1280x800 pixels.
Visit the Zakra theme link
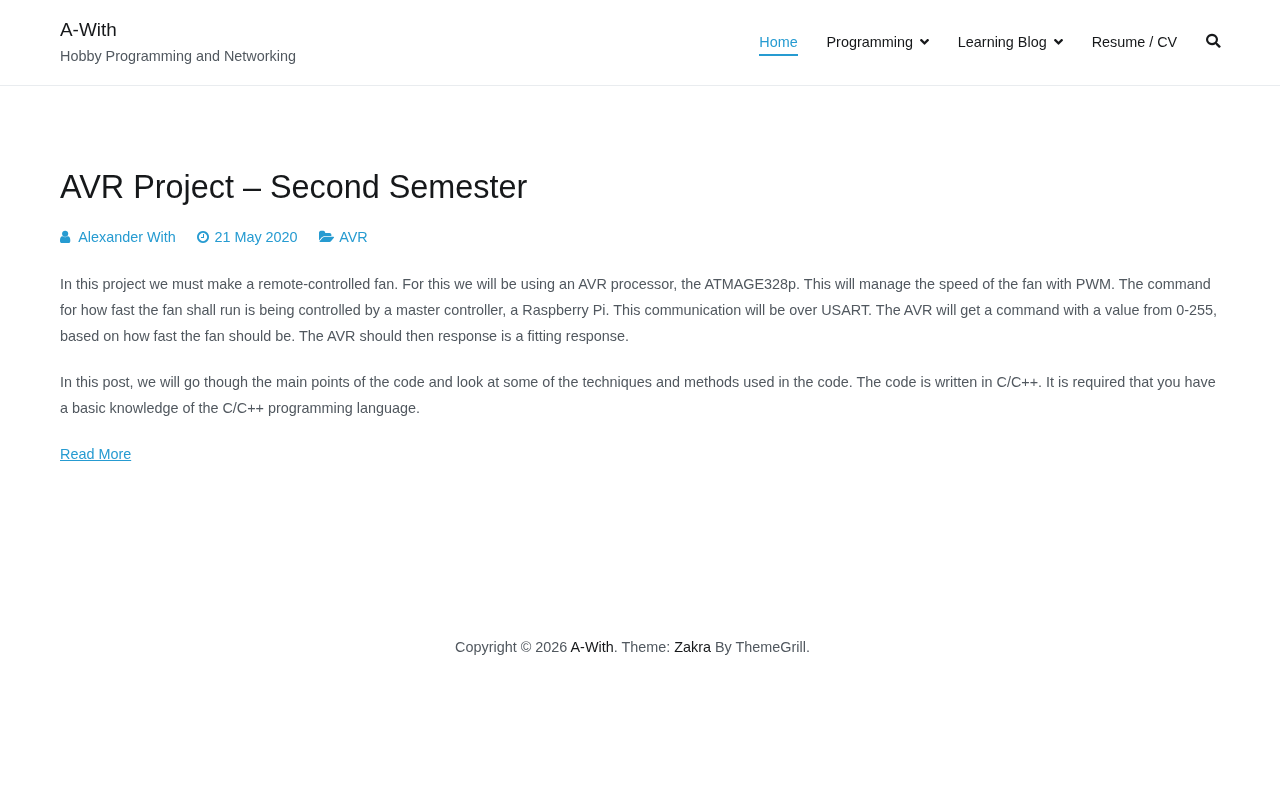pos(692,647)
